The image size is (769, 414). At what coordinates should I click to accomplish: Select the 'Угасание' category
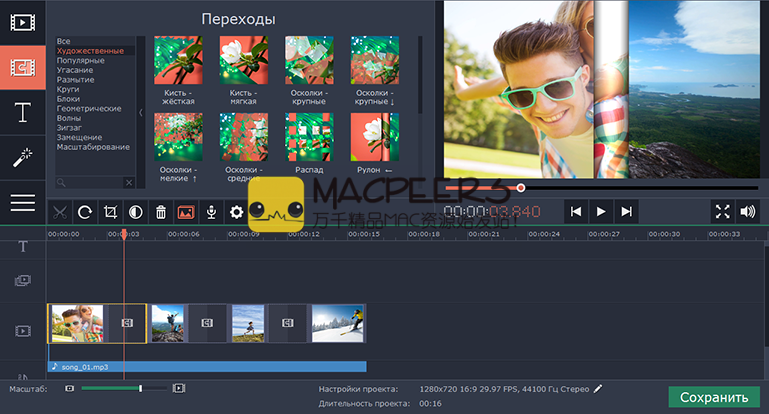point(75,70)
